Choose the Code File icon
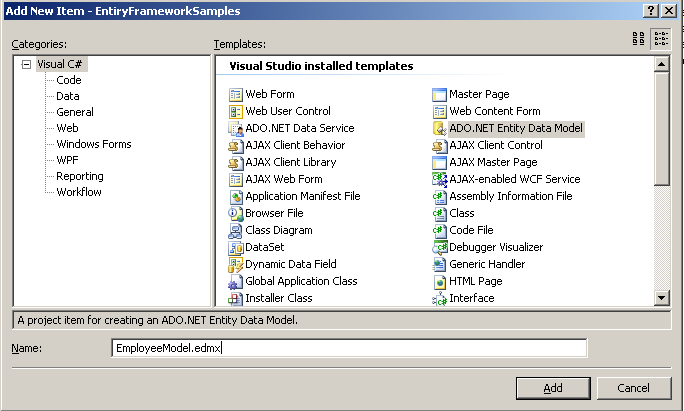The image size is (684, 411). [x=439, y=231]
